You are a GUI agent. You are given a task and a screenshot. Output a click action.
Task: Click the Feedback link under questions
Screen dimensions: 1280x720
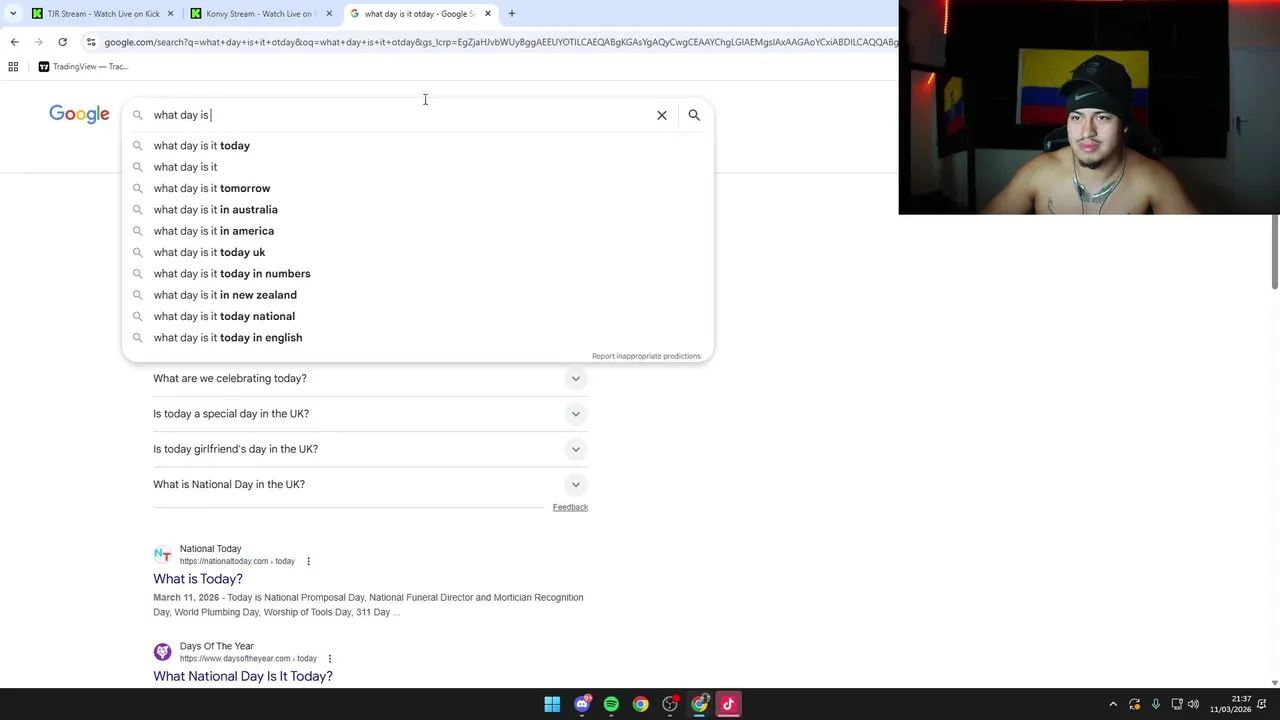(570, 507)
